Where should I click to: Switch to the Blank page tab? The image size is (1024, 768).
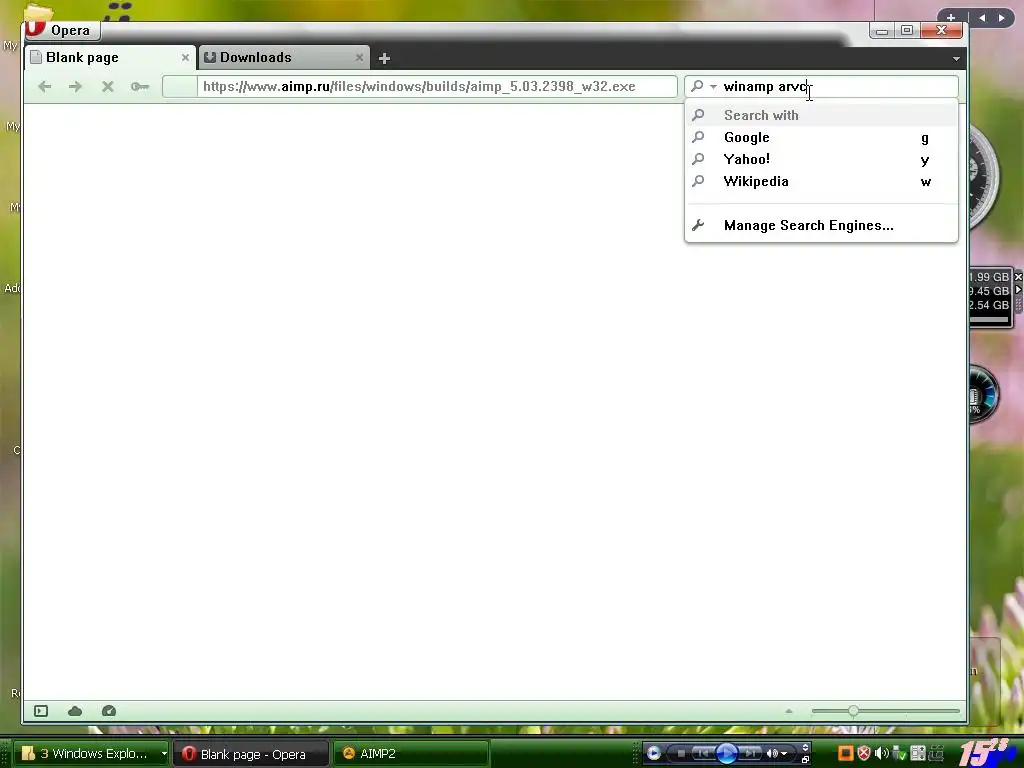[110, 57]
